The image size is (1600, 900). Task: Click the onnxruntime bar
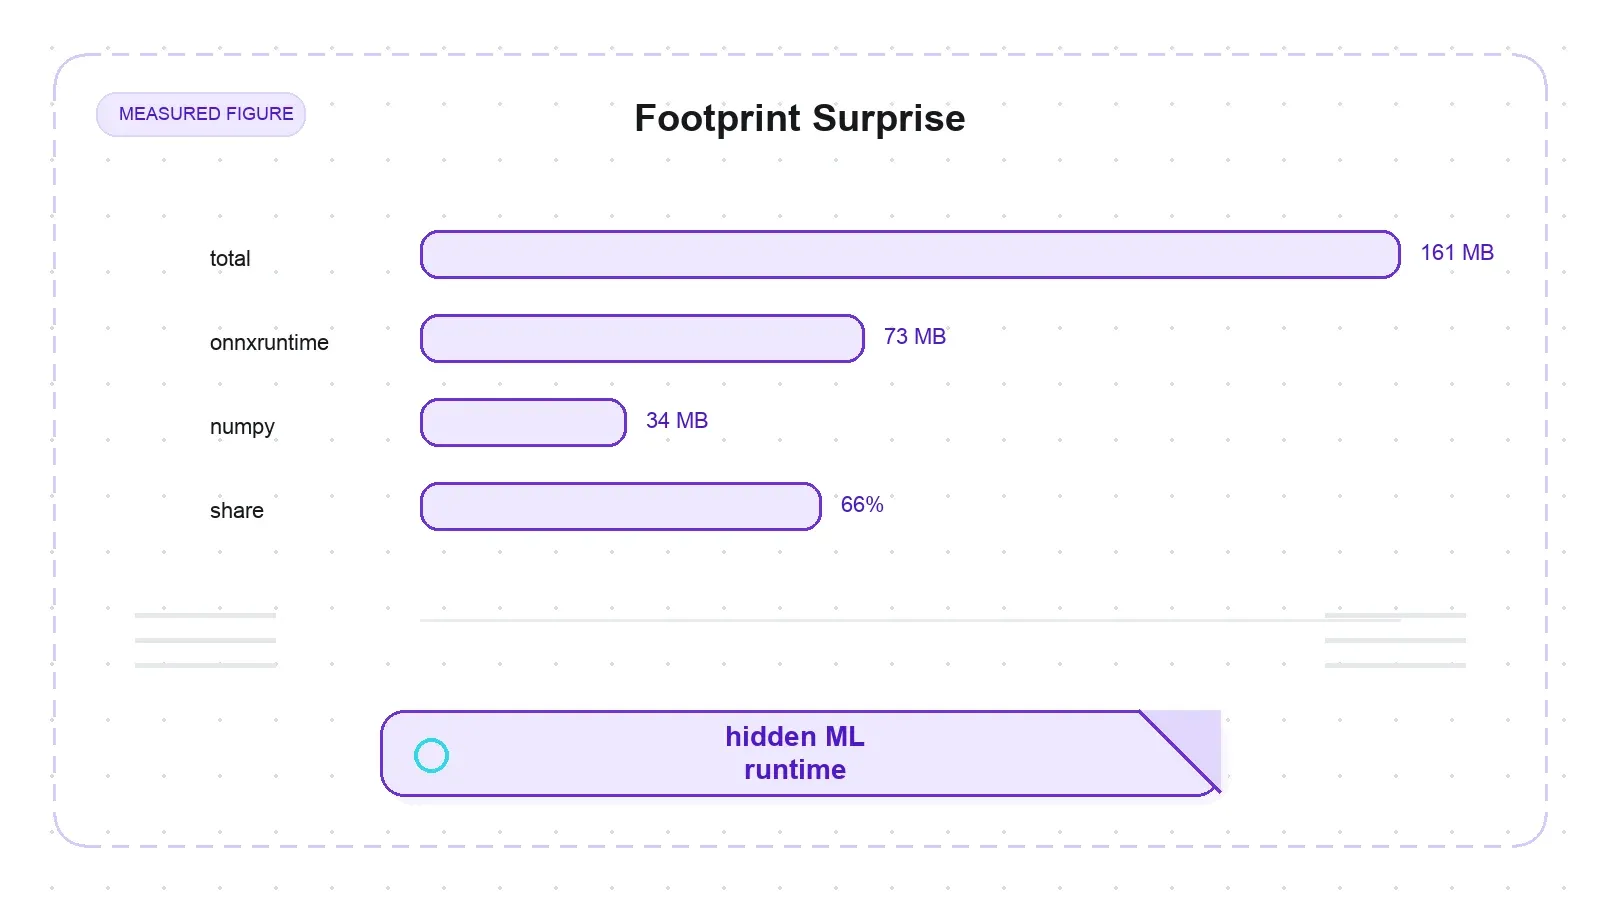642,338
